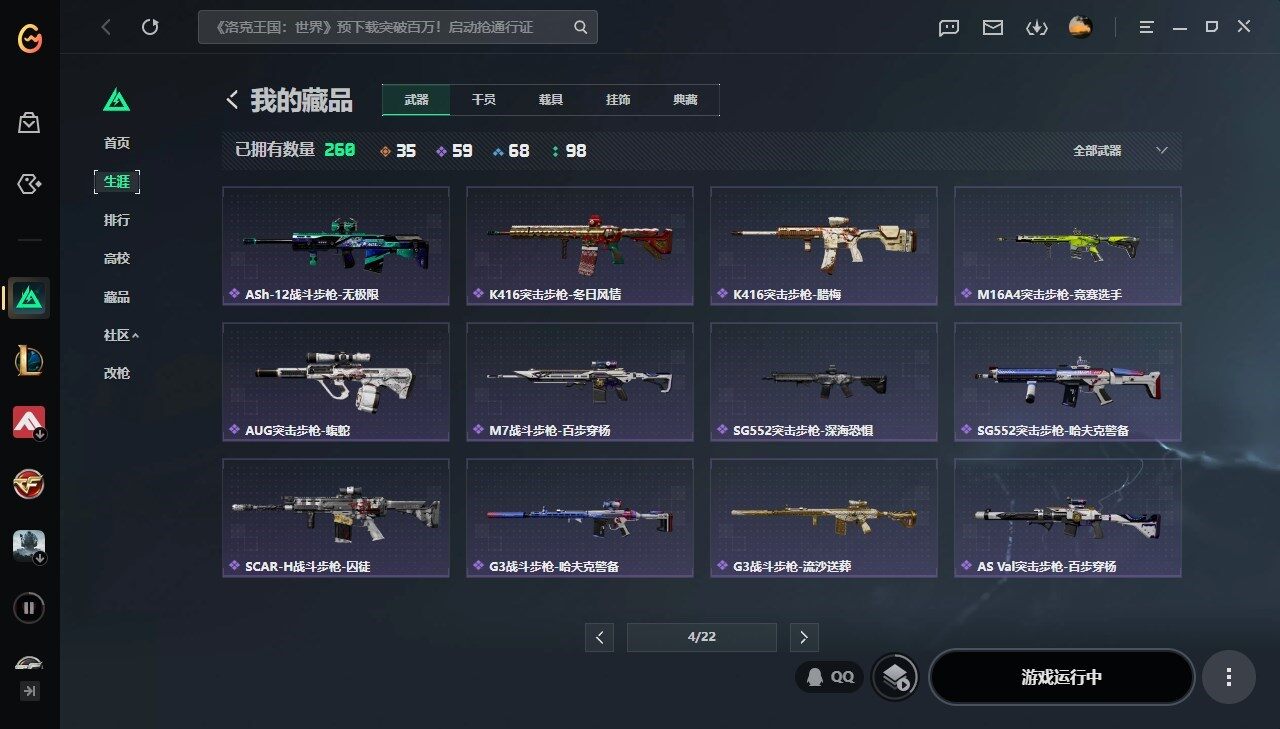Viewport: 1280px width, 729px height.
Task: Go to the next collection page arrow
Action: tap(804, 637)
